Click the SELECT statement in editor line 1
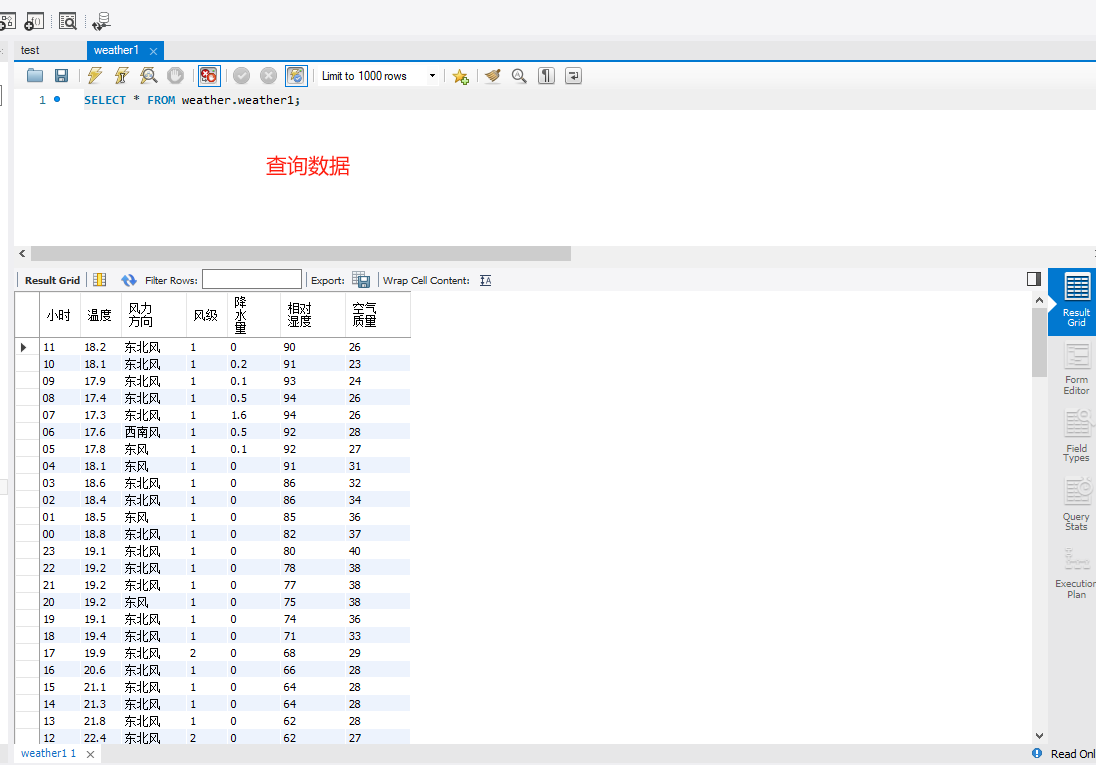Image resolution: width=1096 pixels, height=765 pixels. coord(192,100)
